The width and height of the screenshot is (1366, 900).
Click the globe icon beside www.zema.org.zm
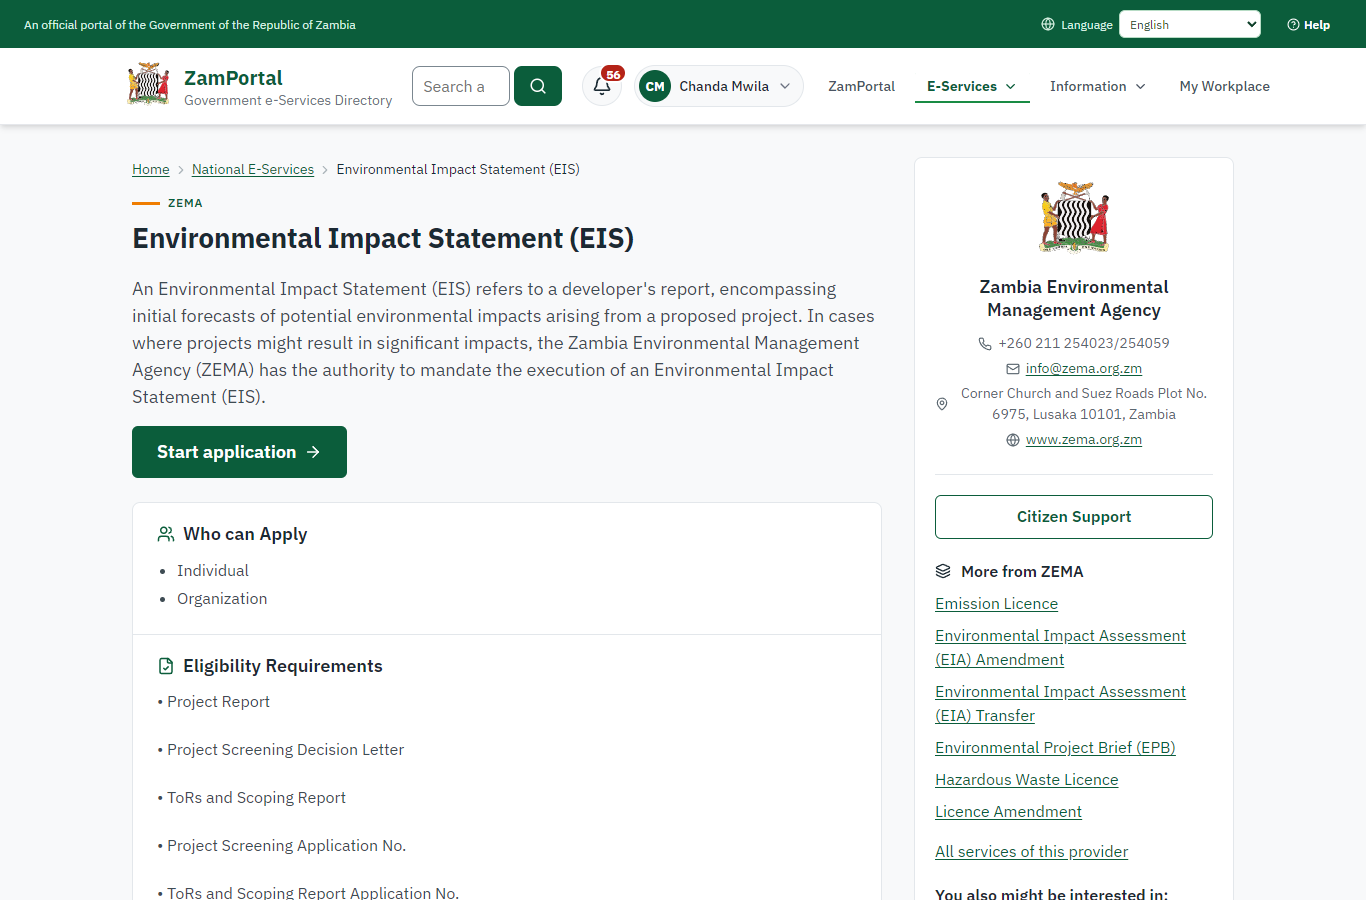click(1013, 440)
